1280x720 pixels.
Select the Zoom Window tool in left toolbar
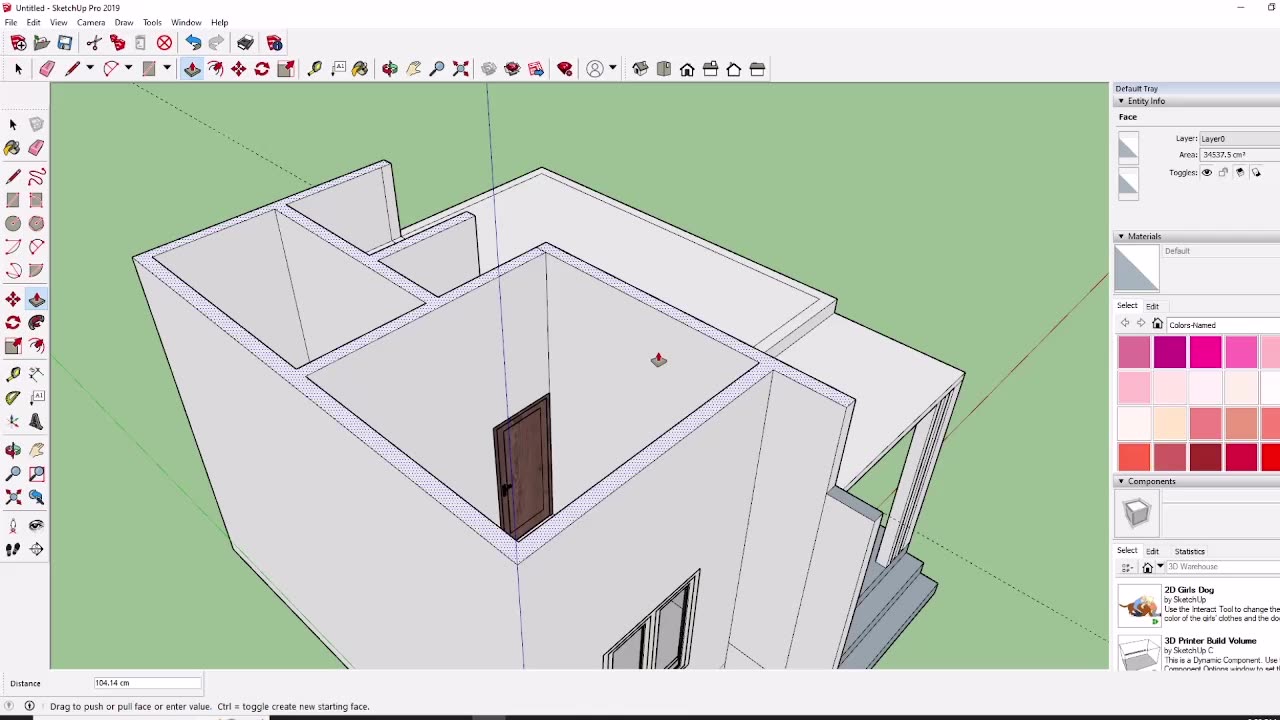click(x=36, y=473)
